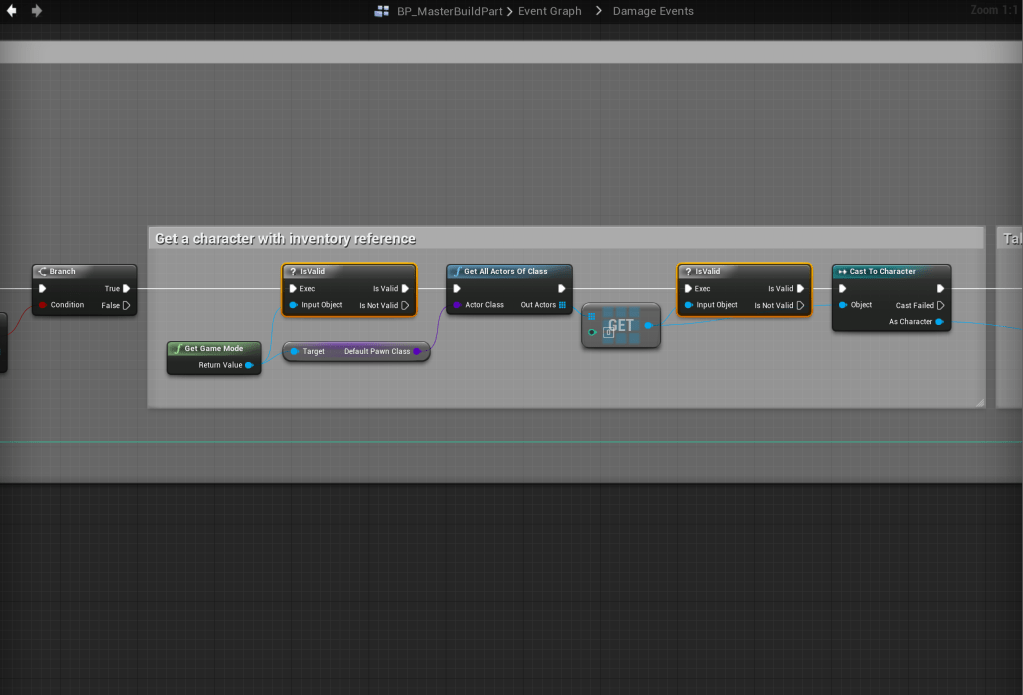Click Out Actors array output pin
The height and width of the screenshot is (695, 1023).
[x=562, y=305]
